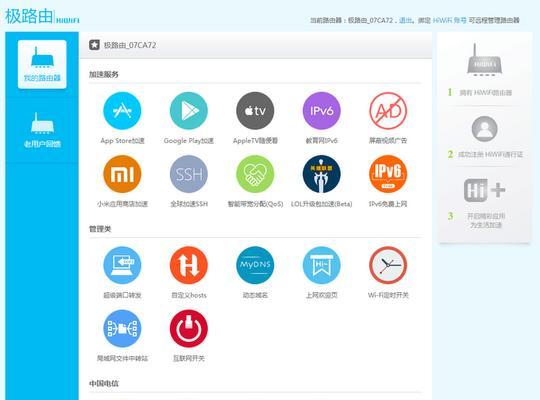Viewport: 540px width, 400px height.
Task: Open LOL升级包加速(Beta) icon
Action: pos(321,174)
